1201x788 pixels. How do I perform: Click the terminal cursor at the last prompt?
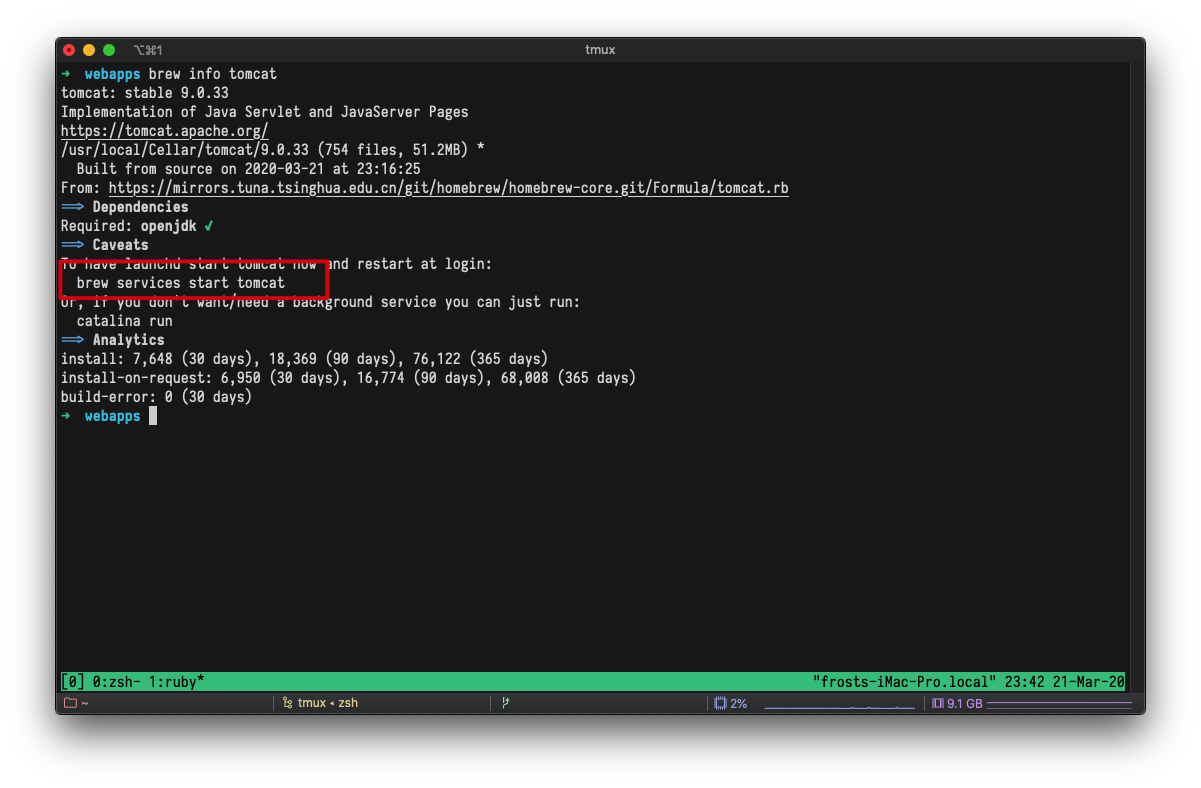click(x=153, y=416)
